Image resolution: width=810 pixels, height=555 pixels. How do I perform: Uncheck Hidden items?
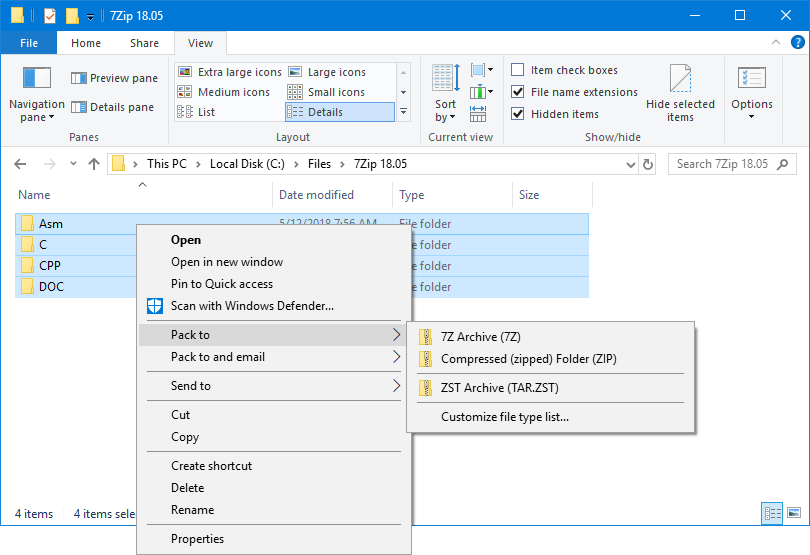517,114
